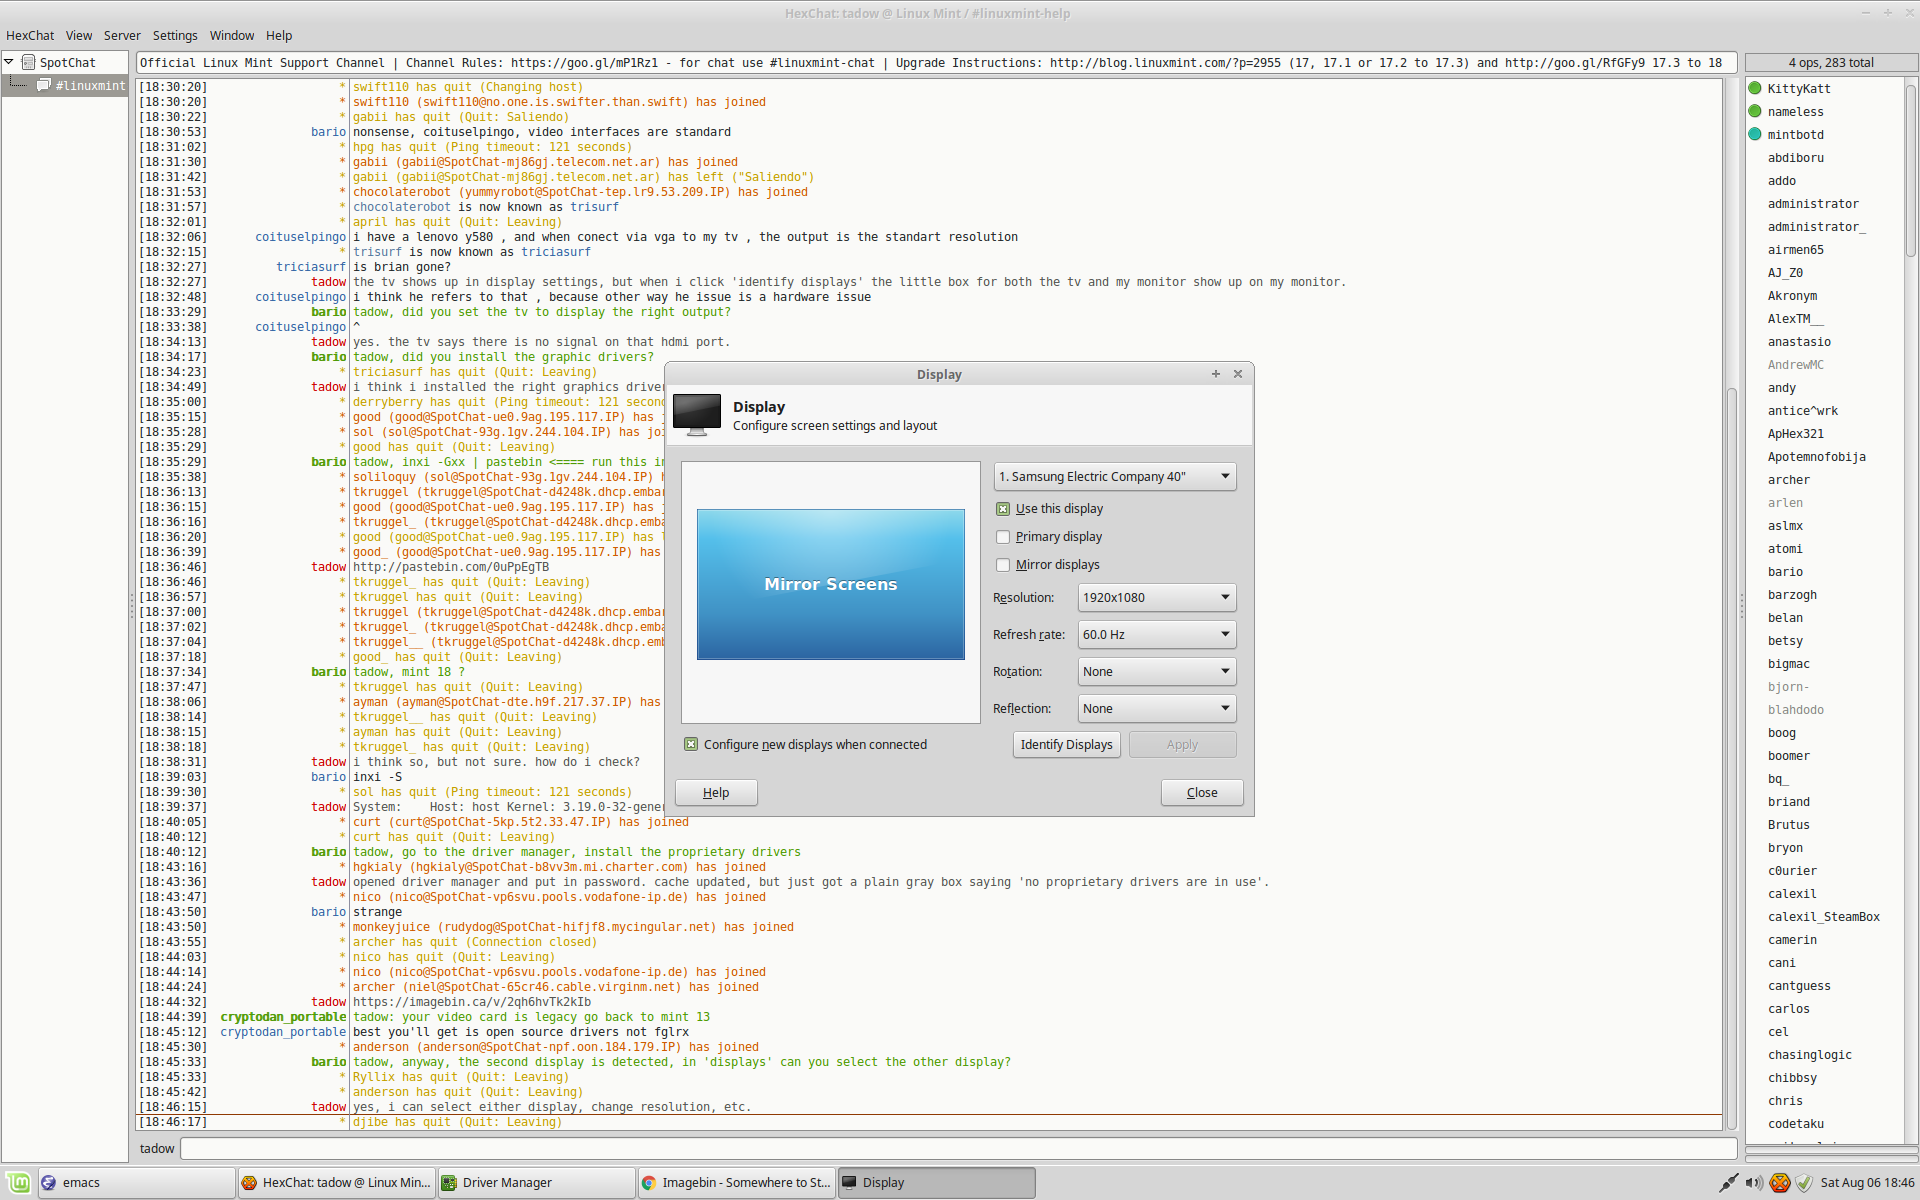Open the Reflection dropdown
The image size is (1920, 1200).
1157,709
